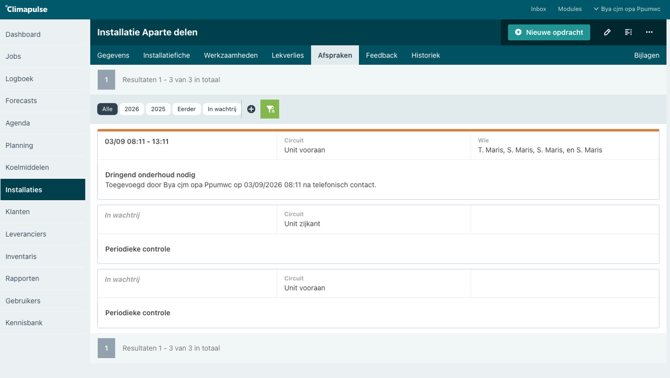Image resolution: width=670 pixels, height=378 pixels.
Task: Click the green filter funnel icon
Action: coord(270,109)
